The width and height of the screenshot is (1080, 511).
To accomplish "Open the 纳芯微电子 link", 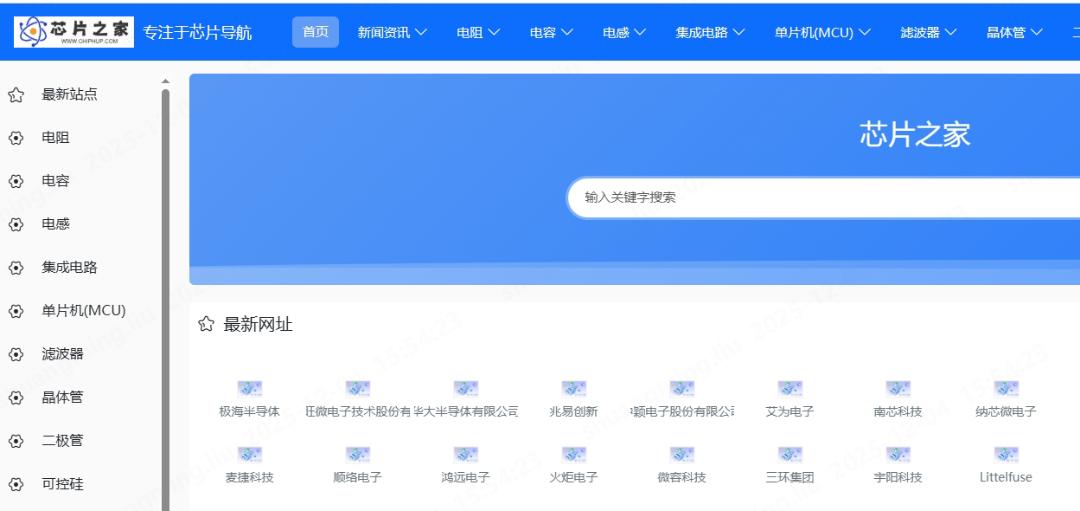I will pos(1005,411).
